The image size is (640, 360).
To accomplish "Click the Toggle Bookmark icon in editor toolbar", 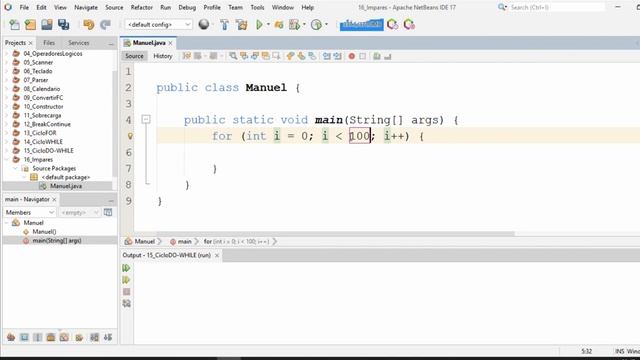I will (312, 56).
